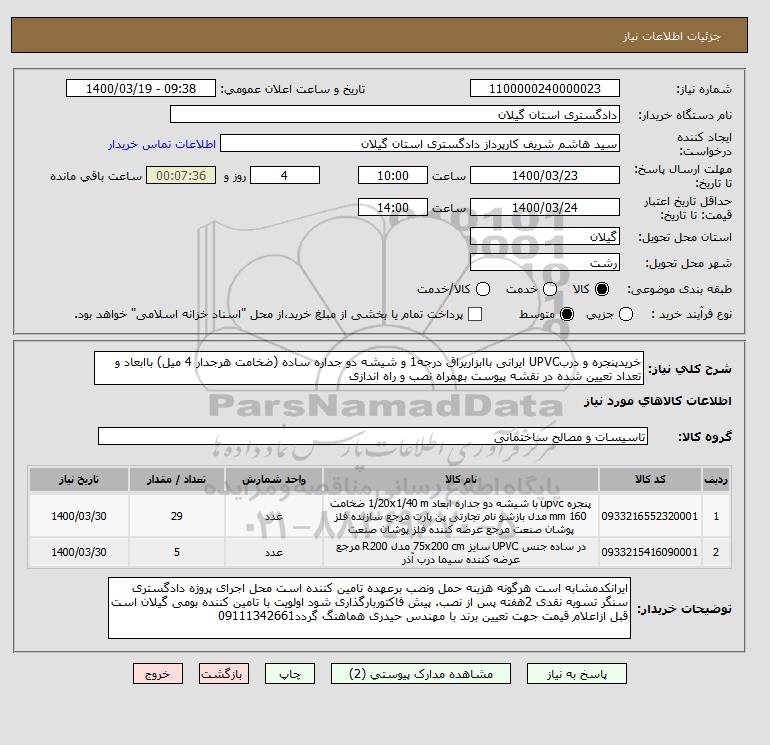The width and height of the screenshot is (770, 745).
Task: Click the پنجره upvc product name cell
Action: 461,516
